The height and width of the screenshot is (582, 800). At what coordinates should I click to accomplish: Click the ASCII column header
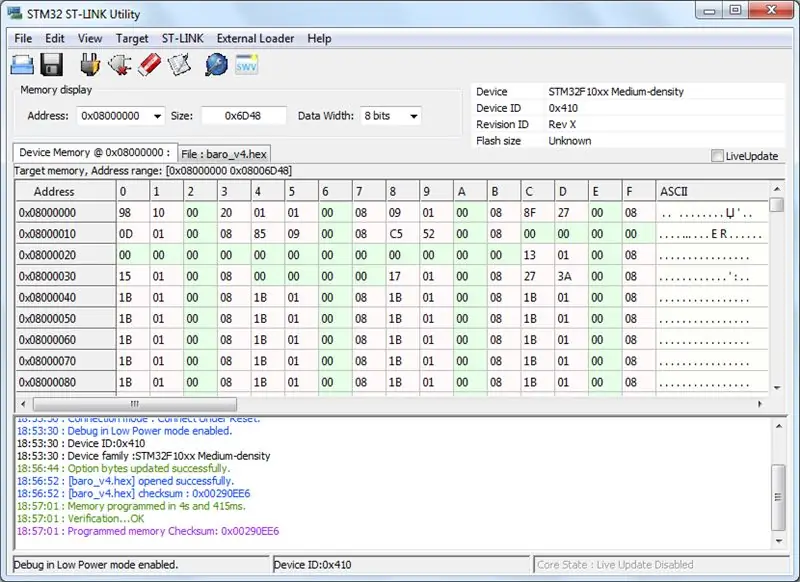pos(712,192)
